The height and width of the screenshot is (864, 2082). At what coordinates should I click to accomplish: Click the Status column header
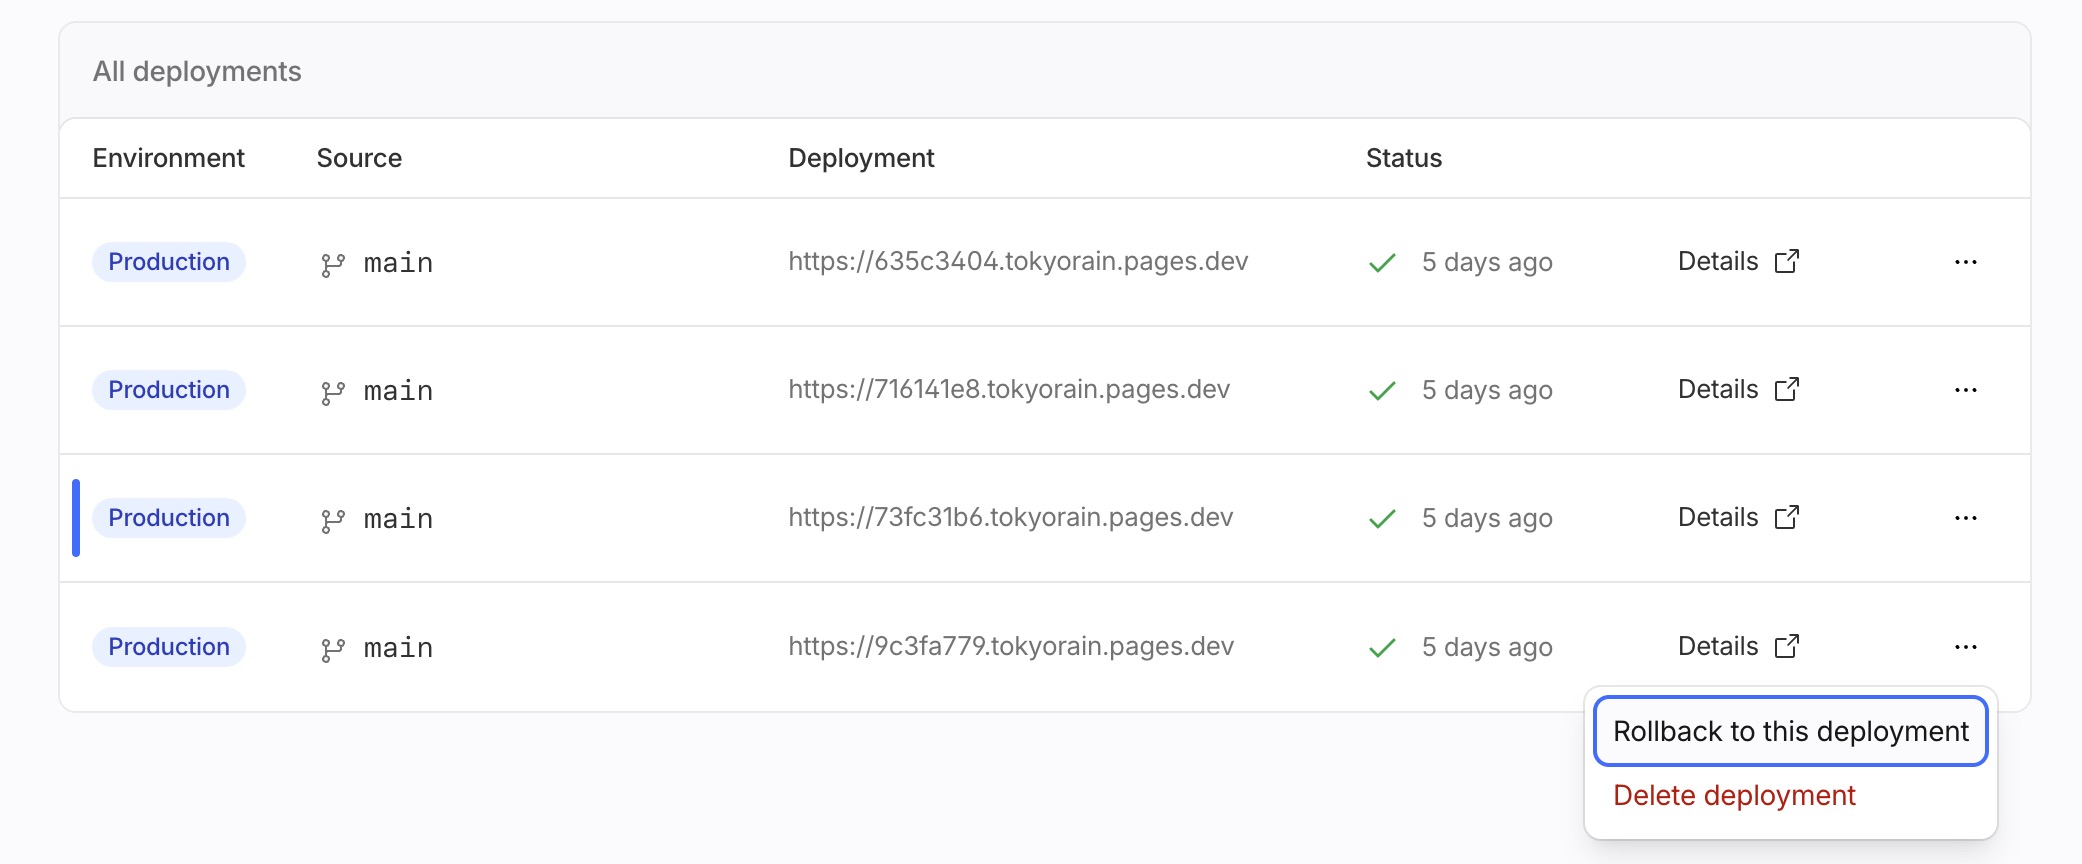point(1404,158)
